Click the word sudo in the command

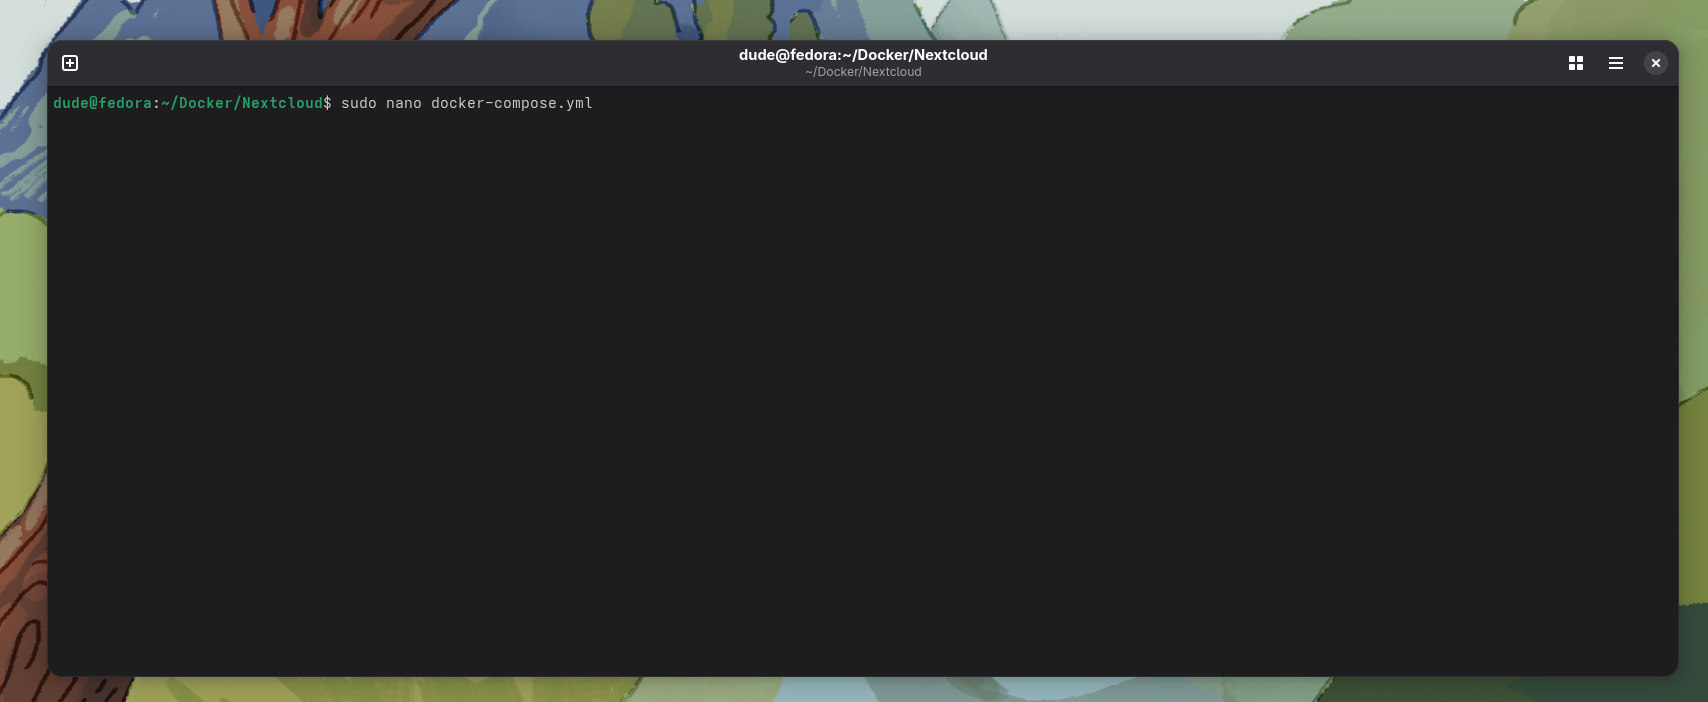[x=359, y=103]
